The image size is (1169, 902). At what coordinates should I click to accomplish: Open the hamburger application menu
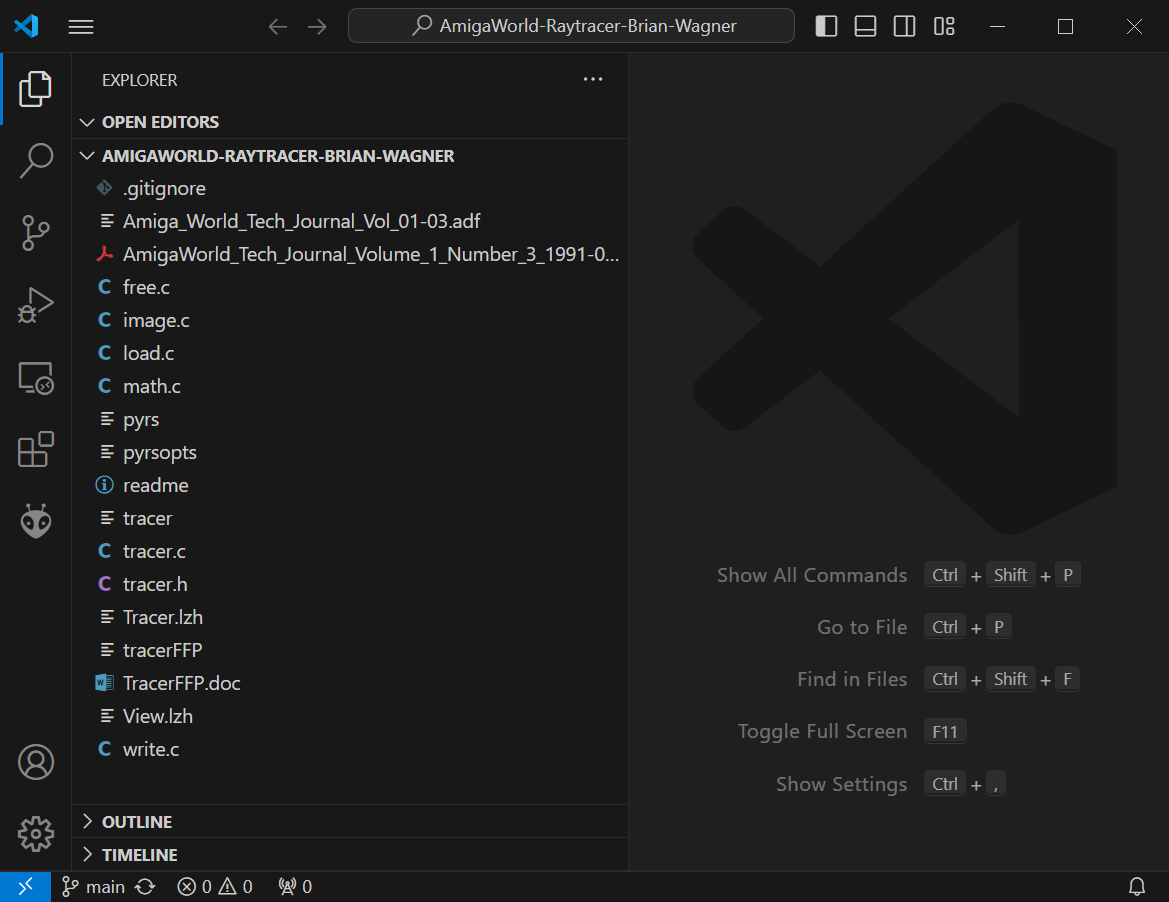81,27
